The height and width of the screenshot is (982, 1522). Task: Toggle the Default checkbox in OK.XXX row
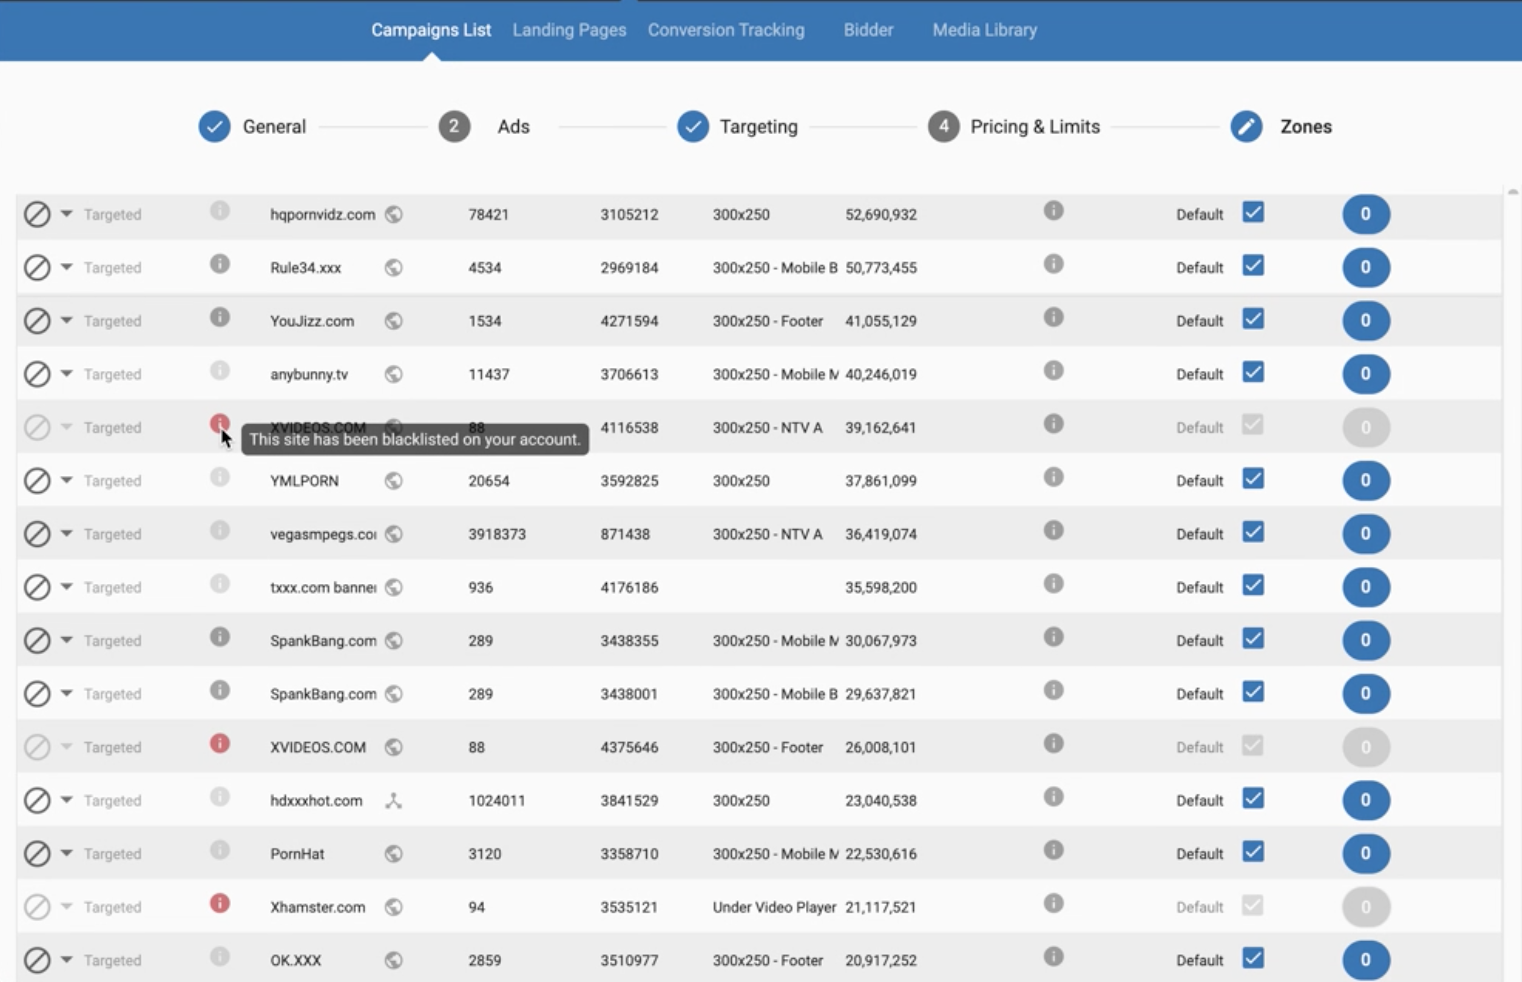click(1253, 958)
